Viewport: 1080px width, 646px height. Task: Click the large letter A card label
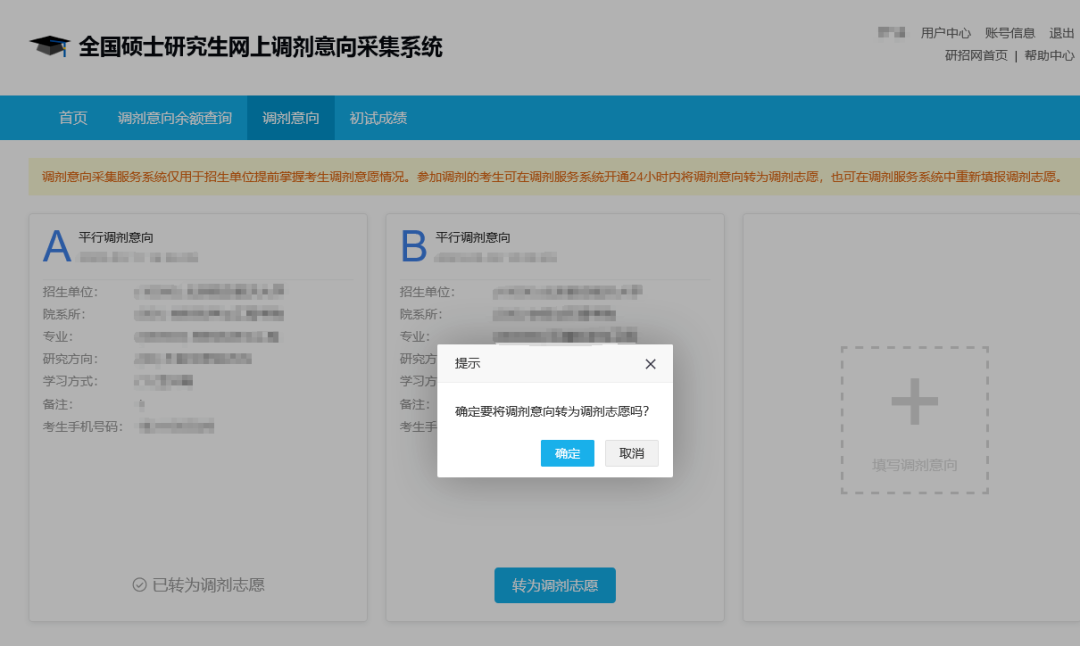coord(56,245)
